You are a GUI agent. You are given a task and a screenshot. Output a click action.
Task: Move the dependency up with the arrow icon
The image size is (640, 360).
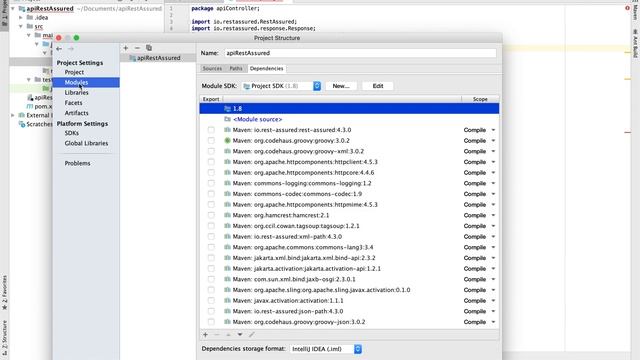point(228,335)
